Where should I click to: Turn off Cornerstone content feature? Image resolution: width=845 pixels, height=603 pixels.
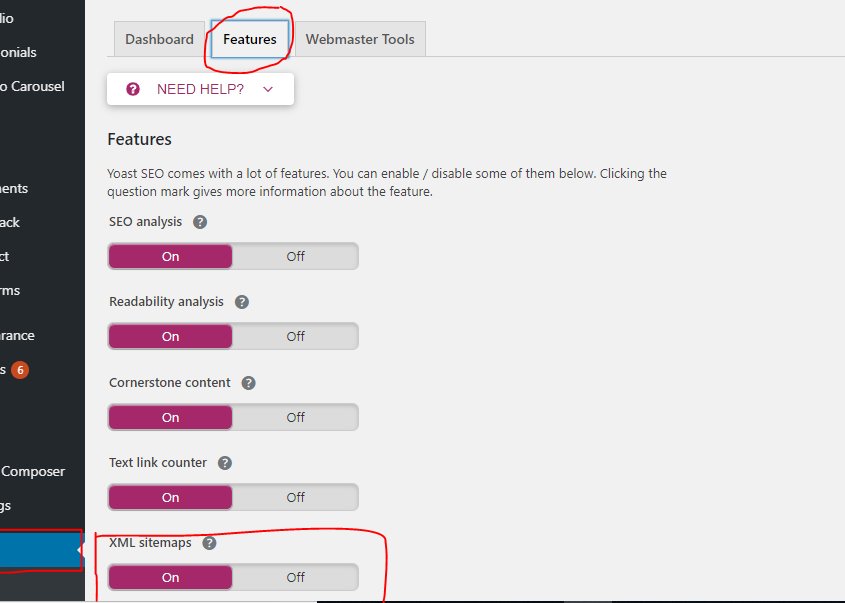(x=295, y=417)
